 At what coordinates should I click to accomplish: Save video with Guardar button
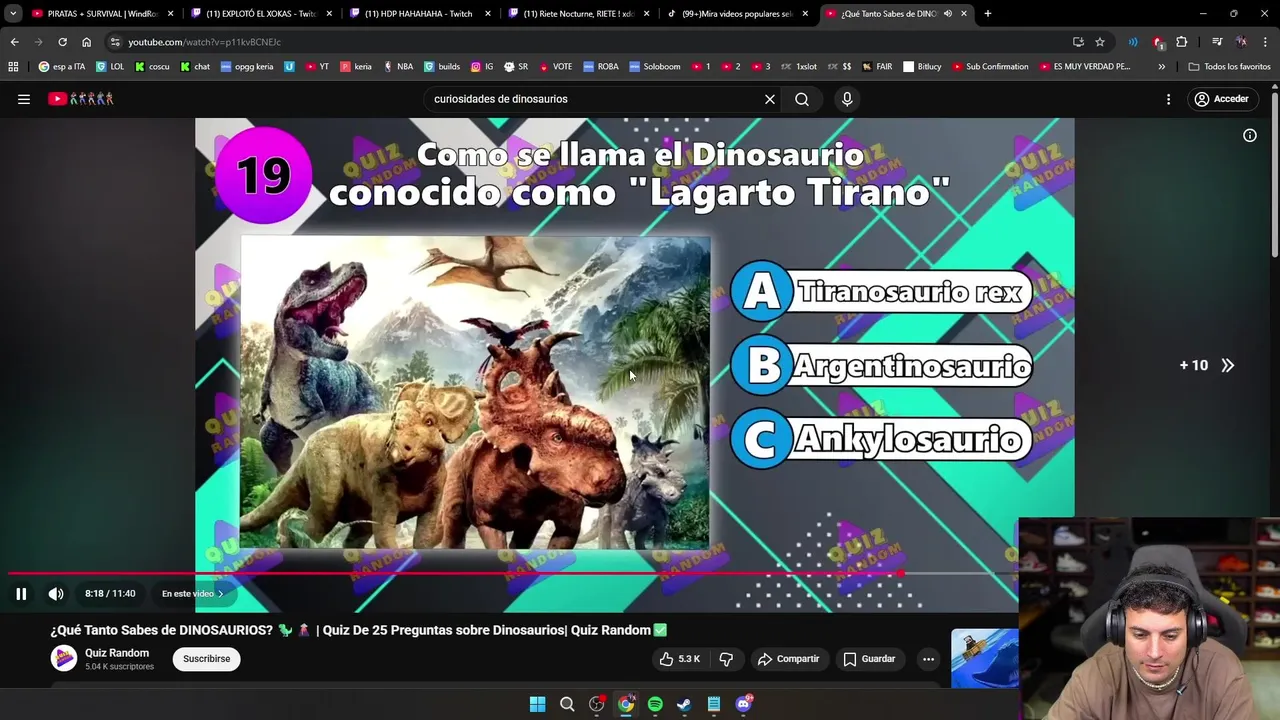click(869, 659)
